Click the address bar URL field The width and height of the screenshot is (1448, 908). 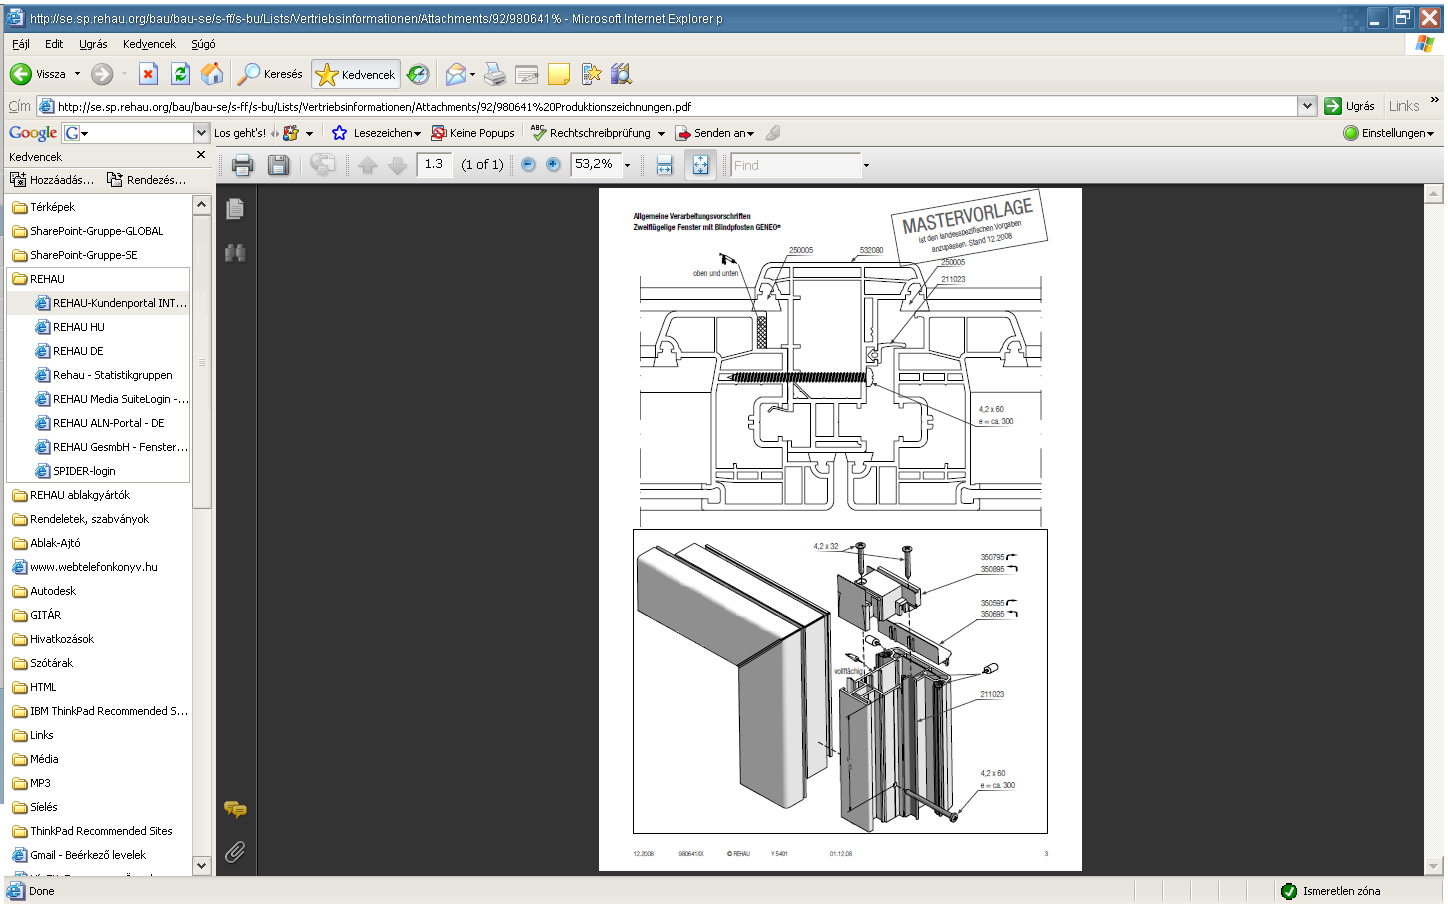coord(668,106)
